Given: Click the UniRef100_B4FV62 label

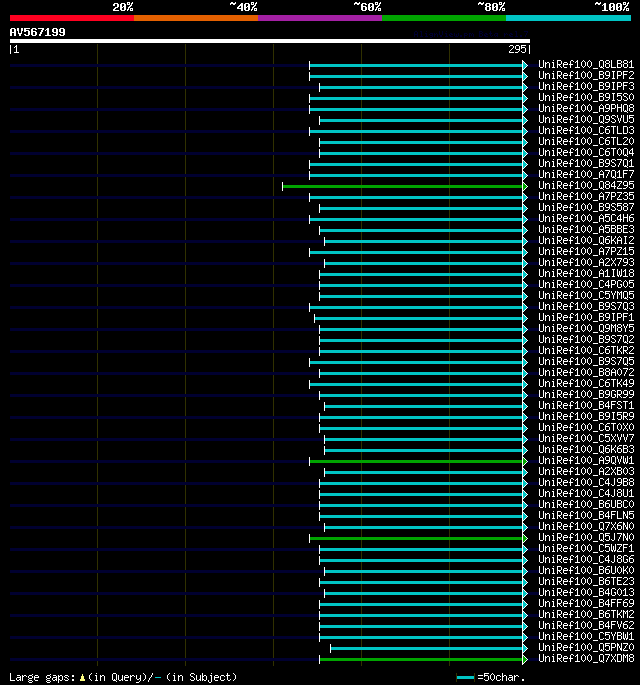Looking at the screenshot, I should (586, 625).
